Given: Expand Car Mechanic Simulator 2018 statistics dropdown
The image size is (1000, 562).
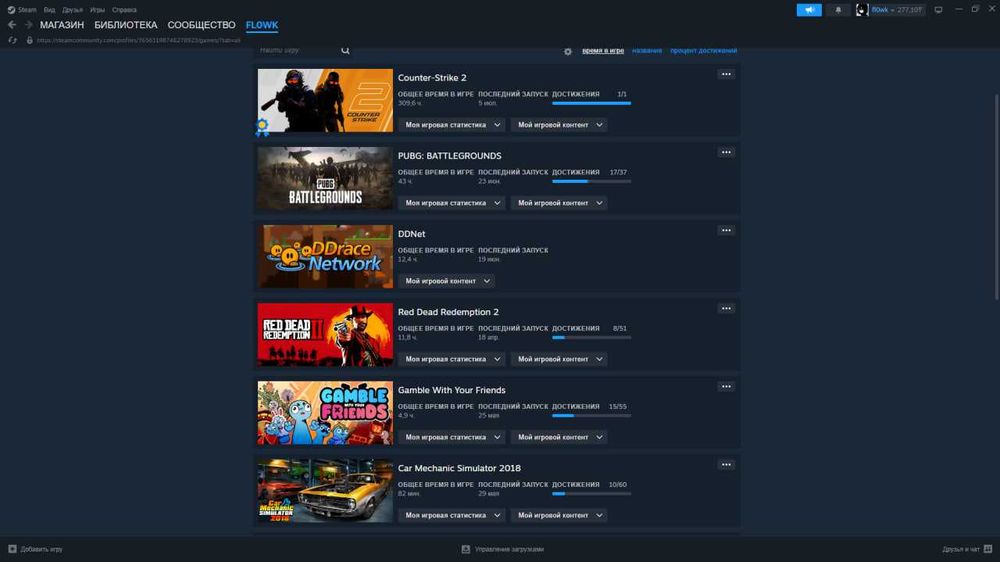Looking at the screenshot, I should point(452,515).
